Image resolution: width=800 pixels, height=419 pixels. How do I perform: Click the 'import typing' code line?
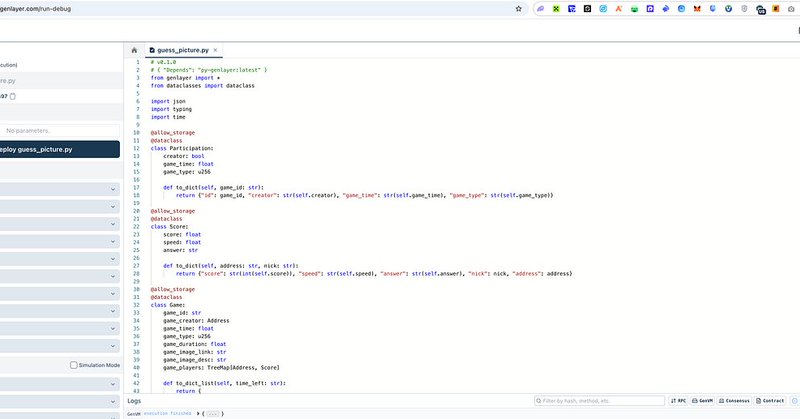click(x=171, y=109)
